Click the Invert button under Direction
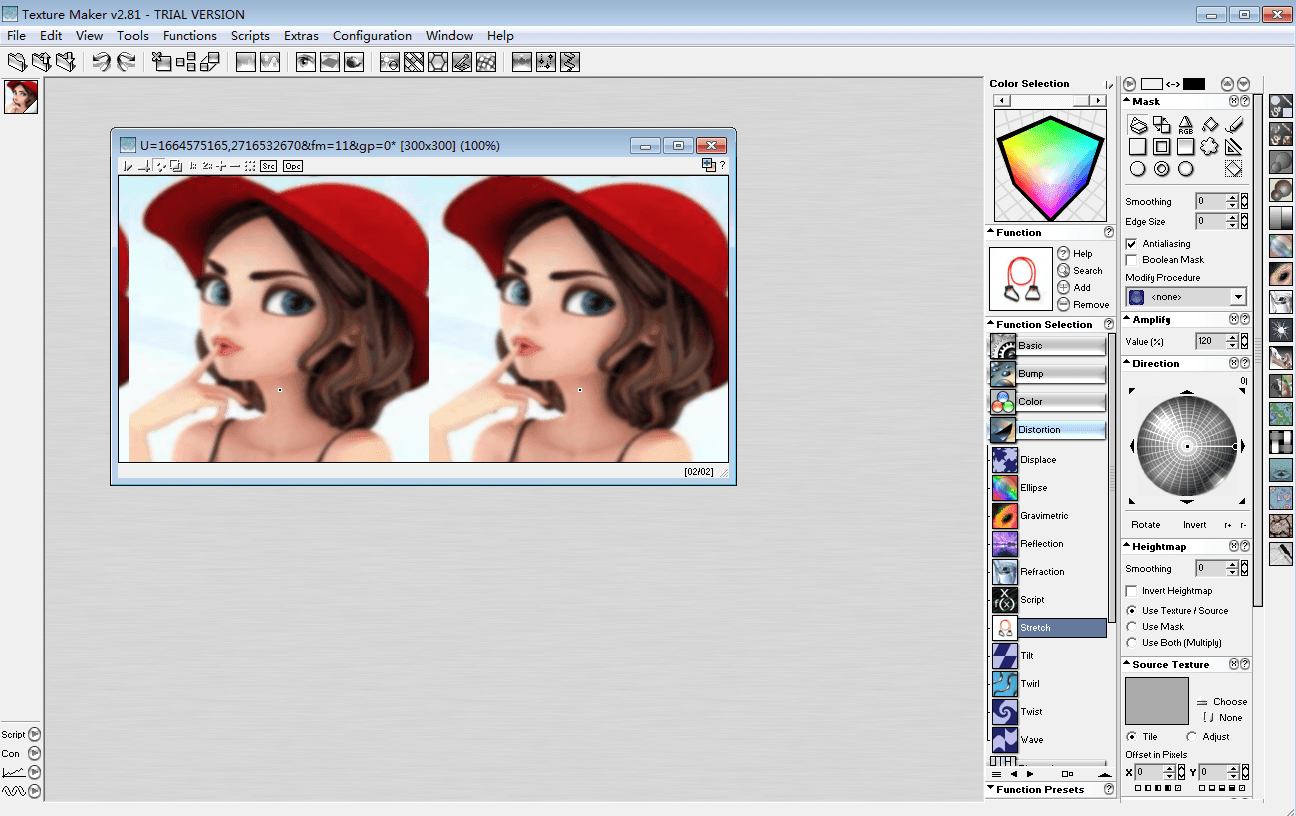 coord(1194,524)
